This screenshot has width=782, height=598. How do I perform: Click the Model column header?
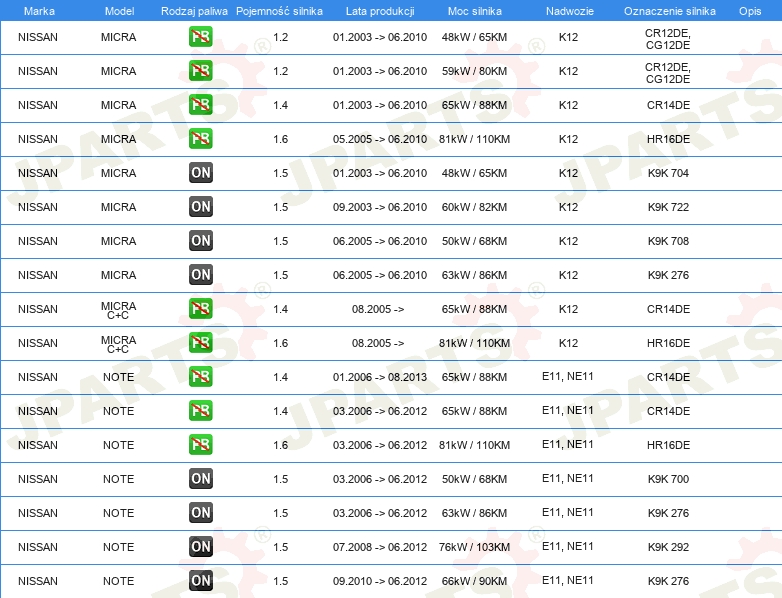coord(119,11)
